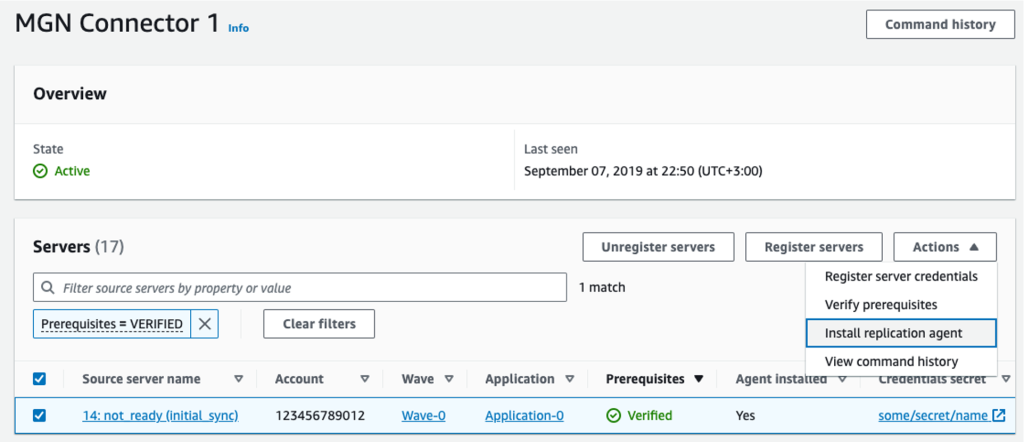Open Command history button
This screenshot has width=1024, height=442.
click(940, 25)
